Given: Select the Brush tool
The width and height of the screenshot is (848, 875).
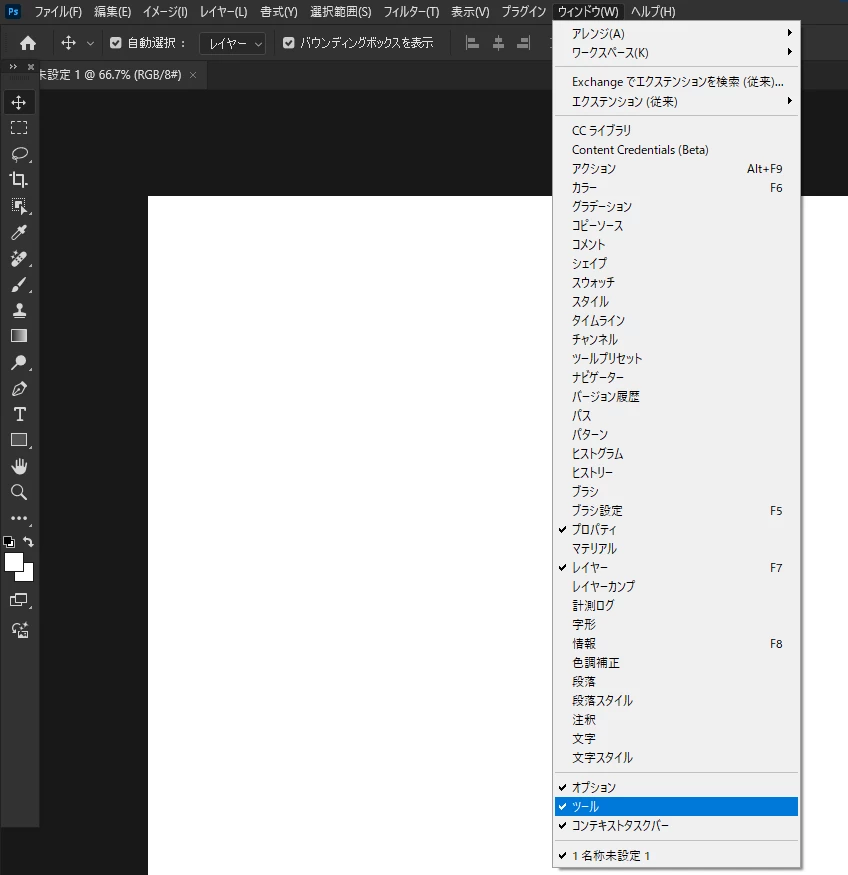Looking at the screenshot, I should pyautogui.click(x=19, y=285).
